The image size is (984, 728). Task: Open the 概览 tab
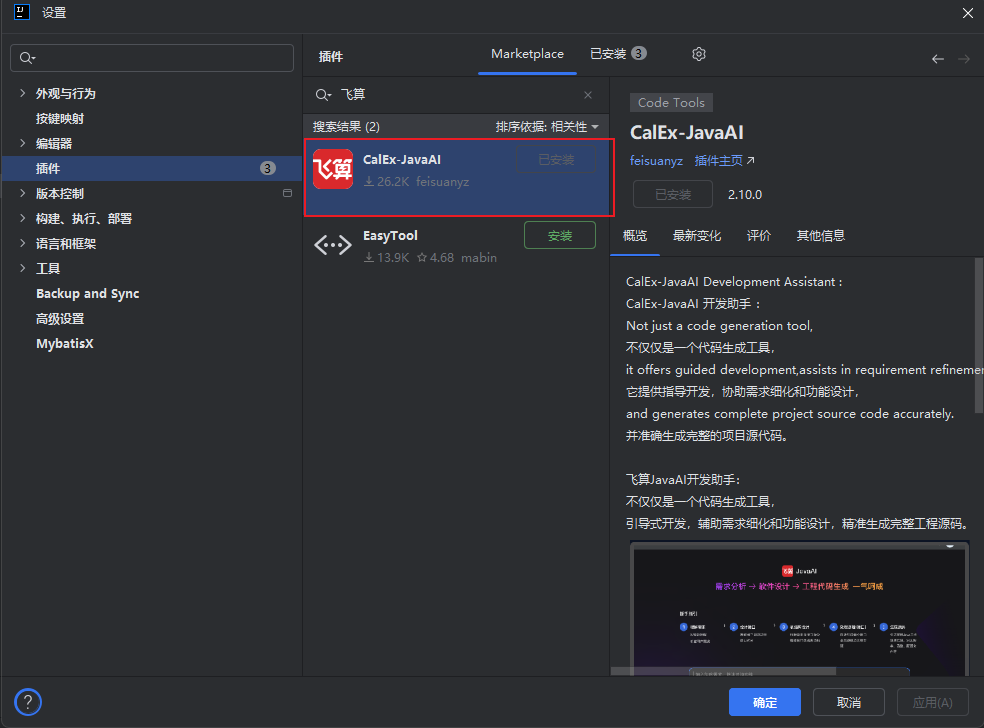[634, 236]
